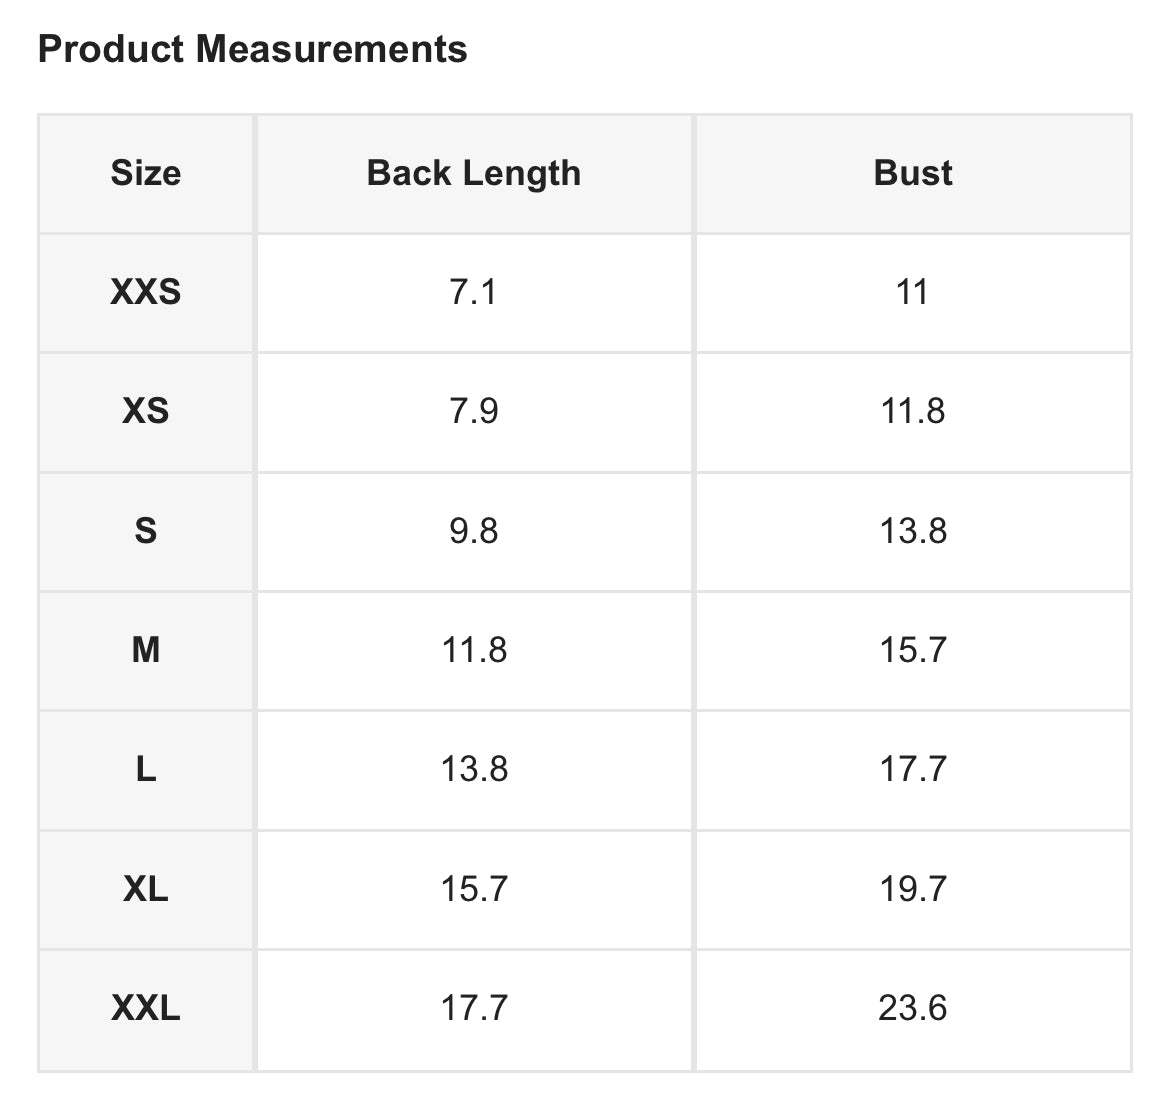
Task: Click the L size row label
Action: 146,769
